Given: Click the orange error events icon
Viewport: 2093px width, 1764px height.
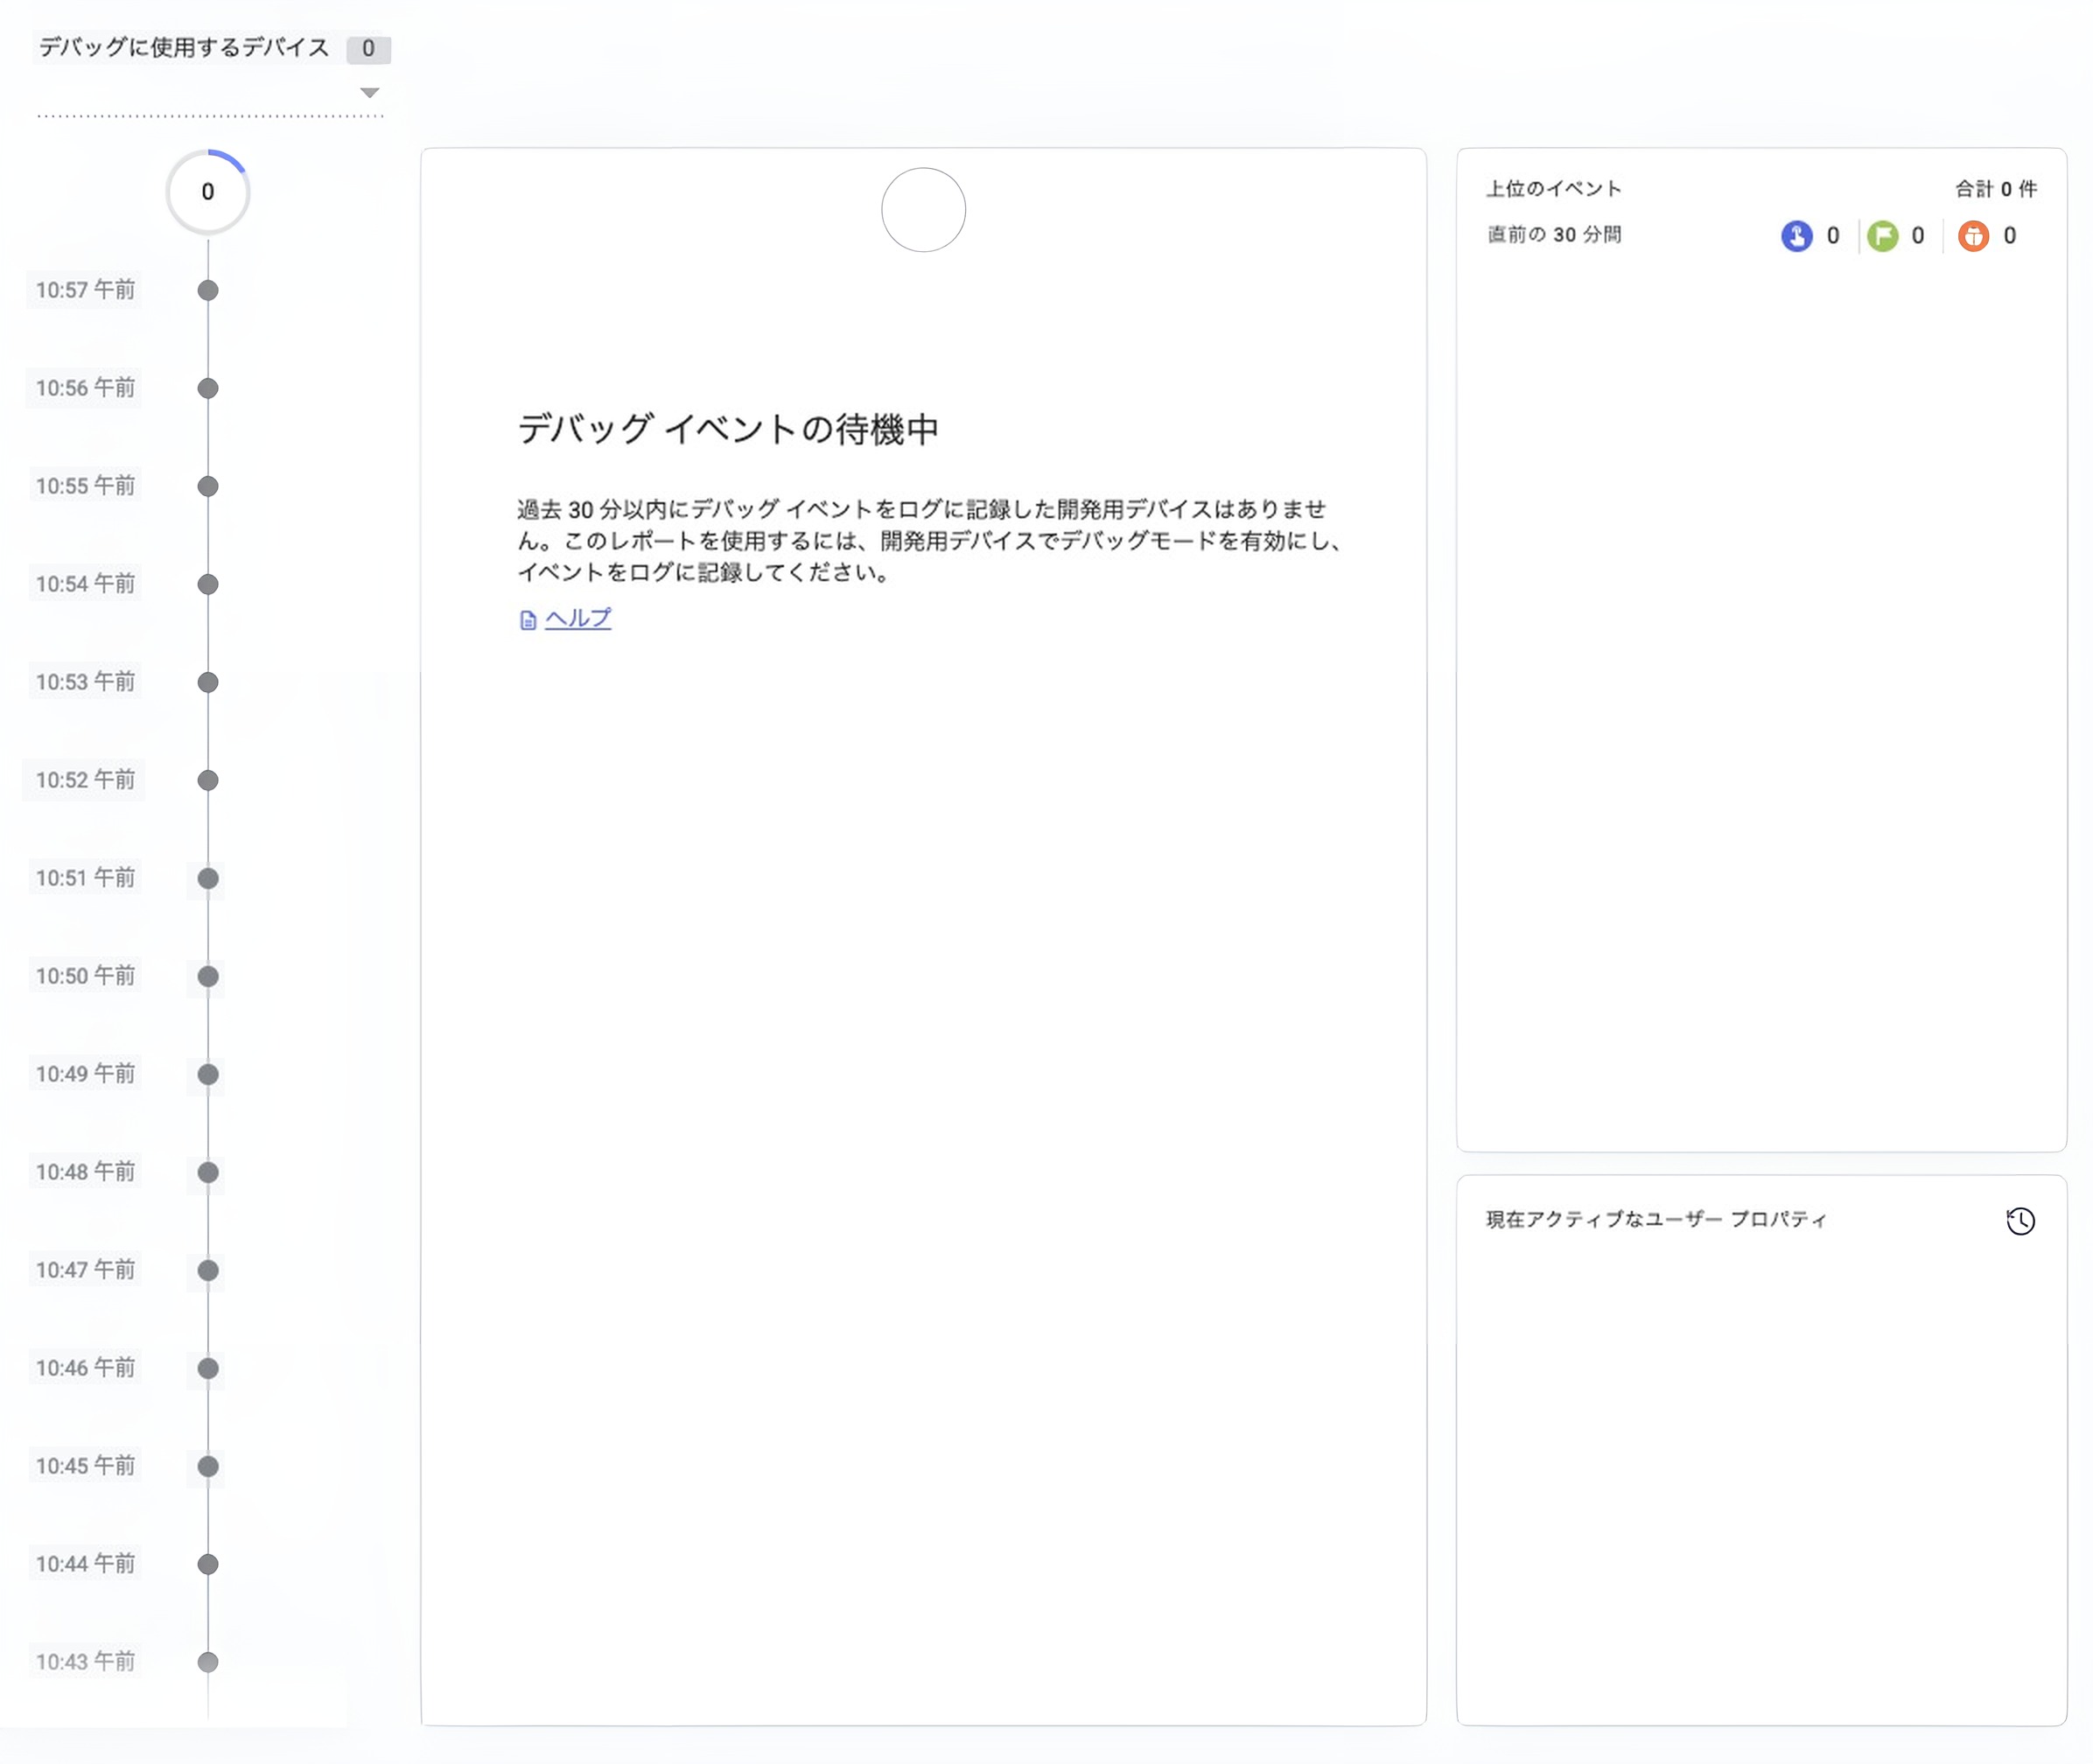Looking at the screenshot, I should (1972, 236).
